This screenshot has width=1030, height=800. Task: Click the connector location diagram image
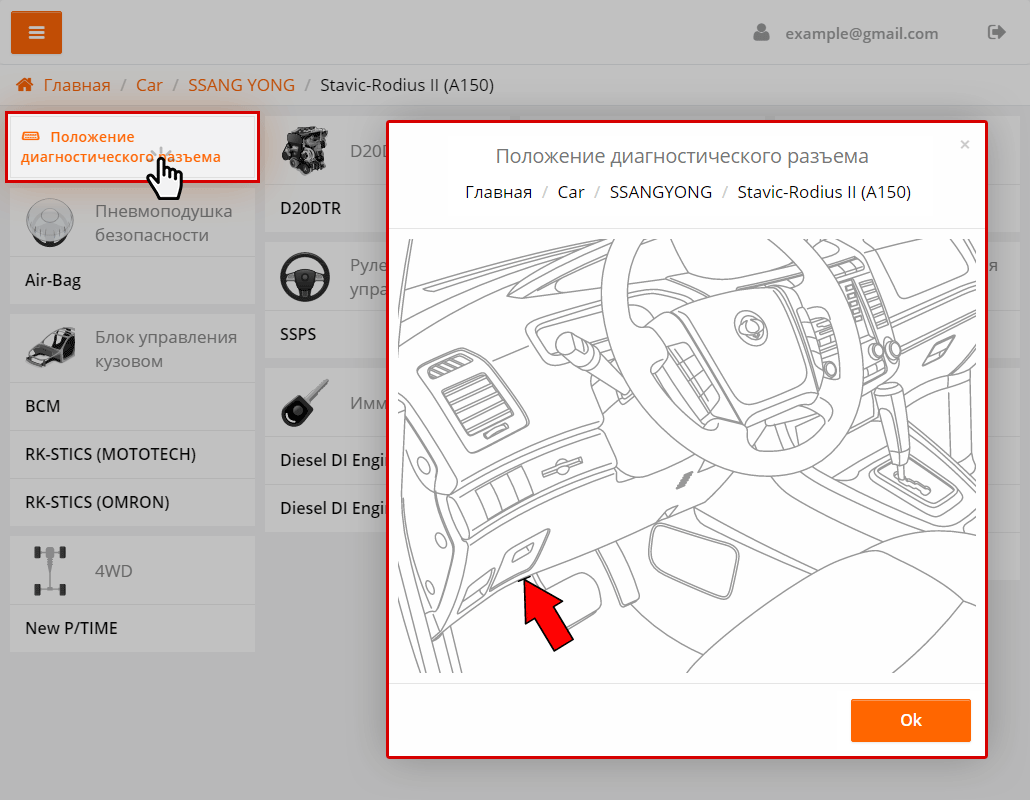tap(687, 455)
